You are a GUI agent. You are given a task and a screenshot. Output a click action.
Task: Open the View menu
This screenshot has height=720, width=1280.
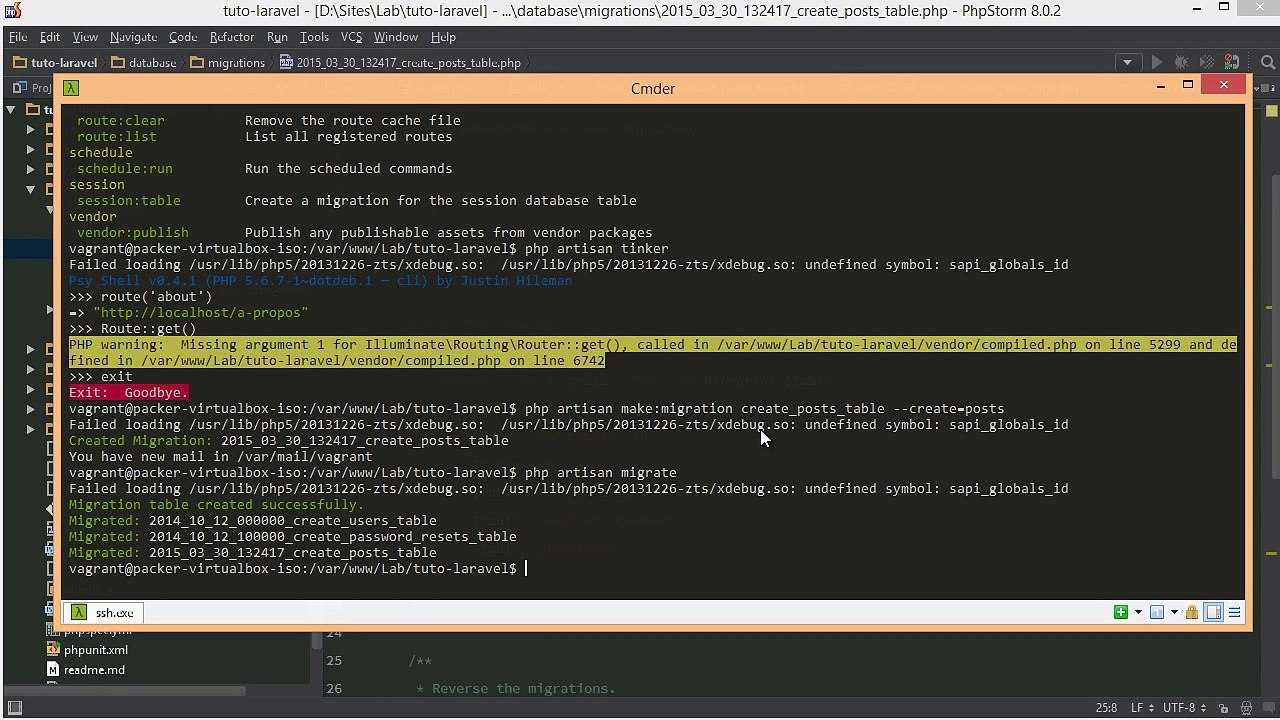(x=85, y=37)
